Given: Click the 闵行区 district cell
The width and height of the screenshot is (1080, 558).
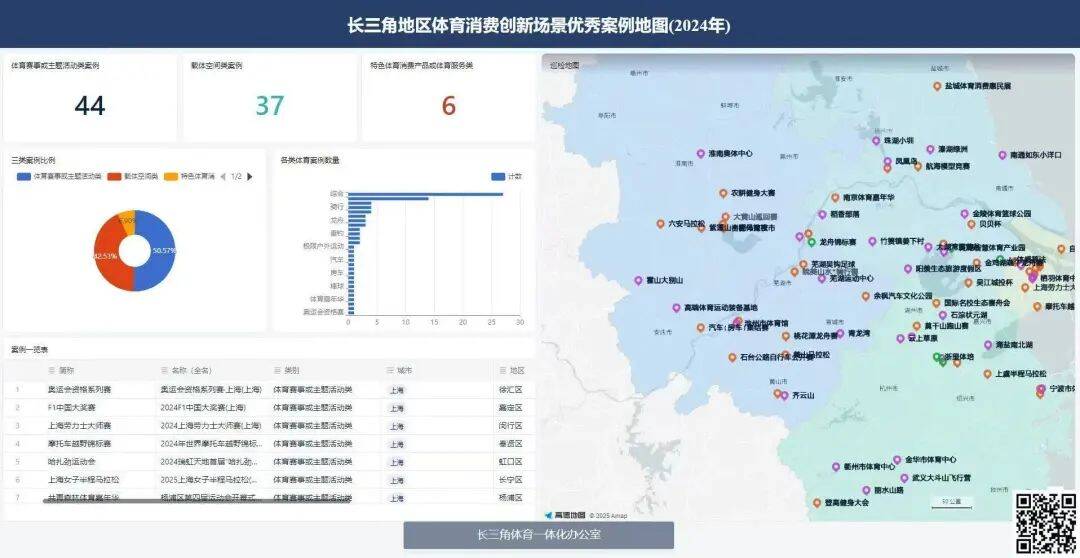Looking at the screenshot, I should 510,426.
